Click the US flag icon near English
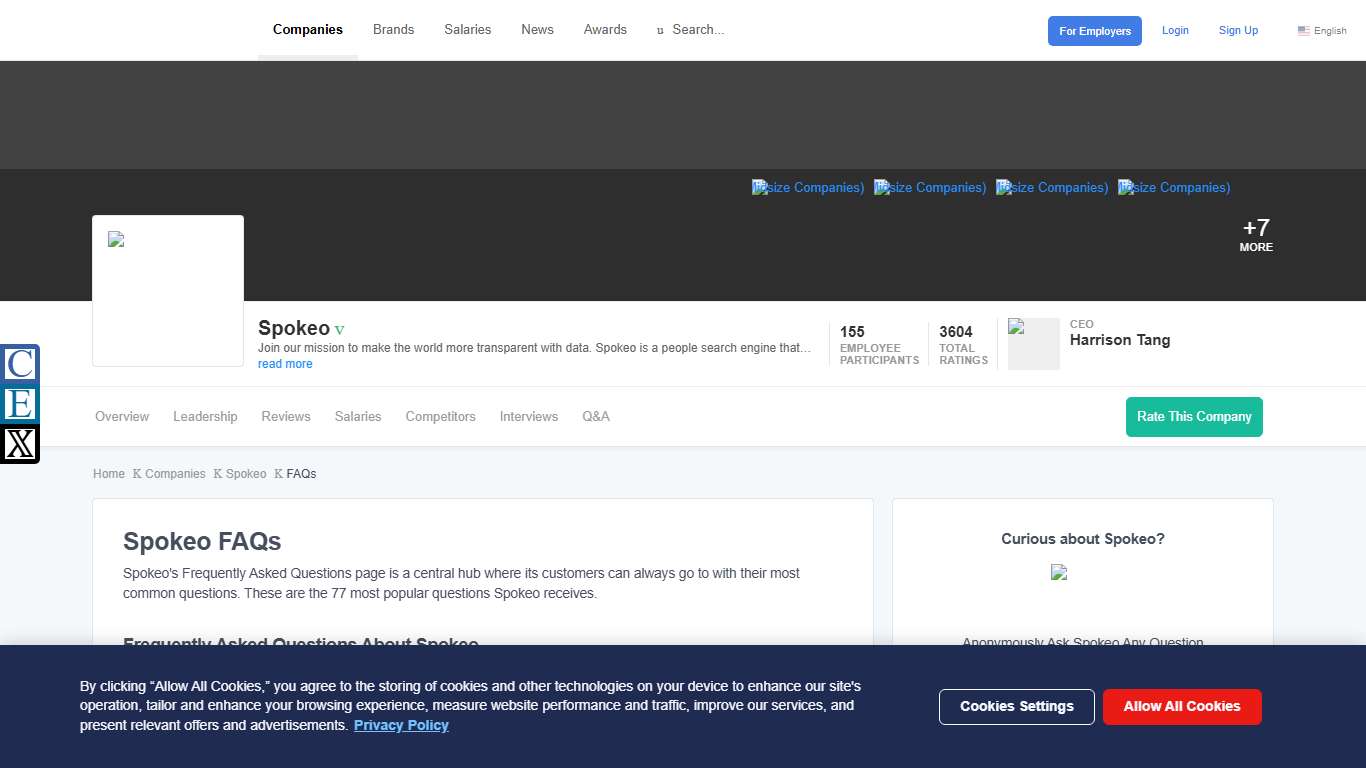1366x768 pixels. [1302, 30]
